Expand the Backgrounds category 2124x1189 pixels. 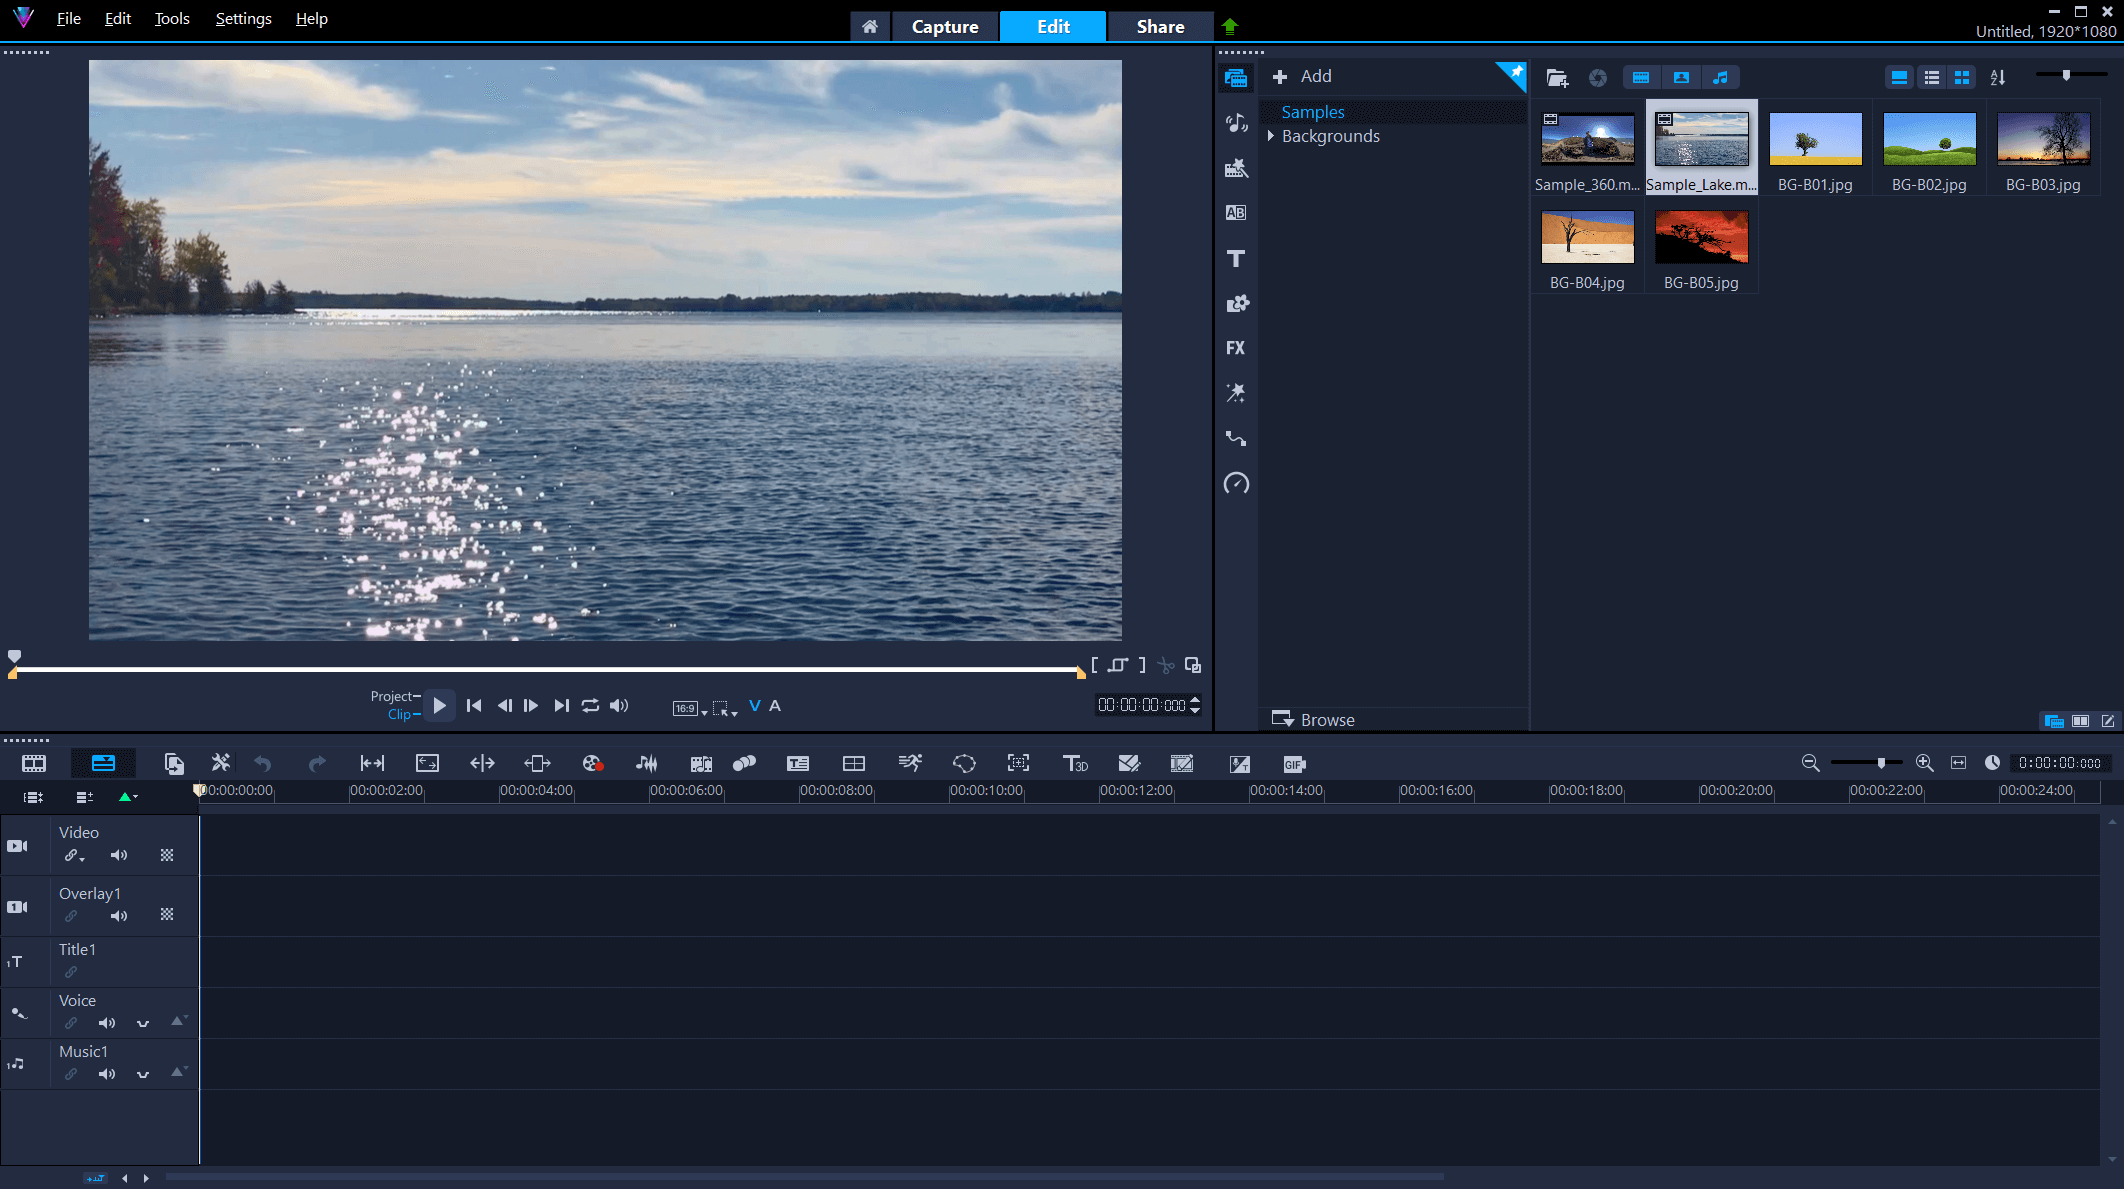(x=1271, y=136)
